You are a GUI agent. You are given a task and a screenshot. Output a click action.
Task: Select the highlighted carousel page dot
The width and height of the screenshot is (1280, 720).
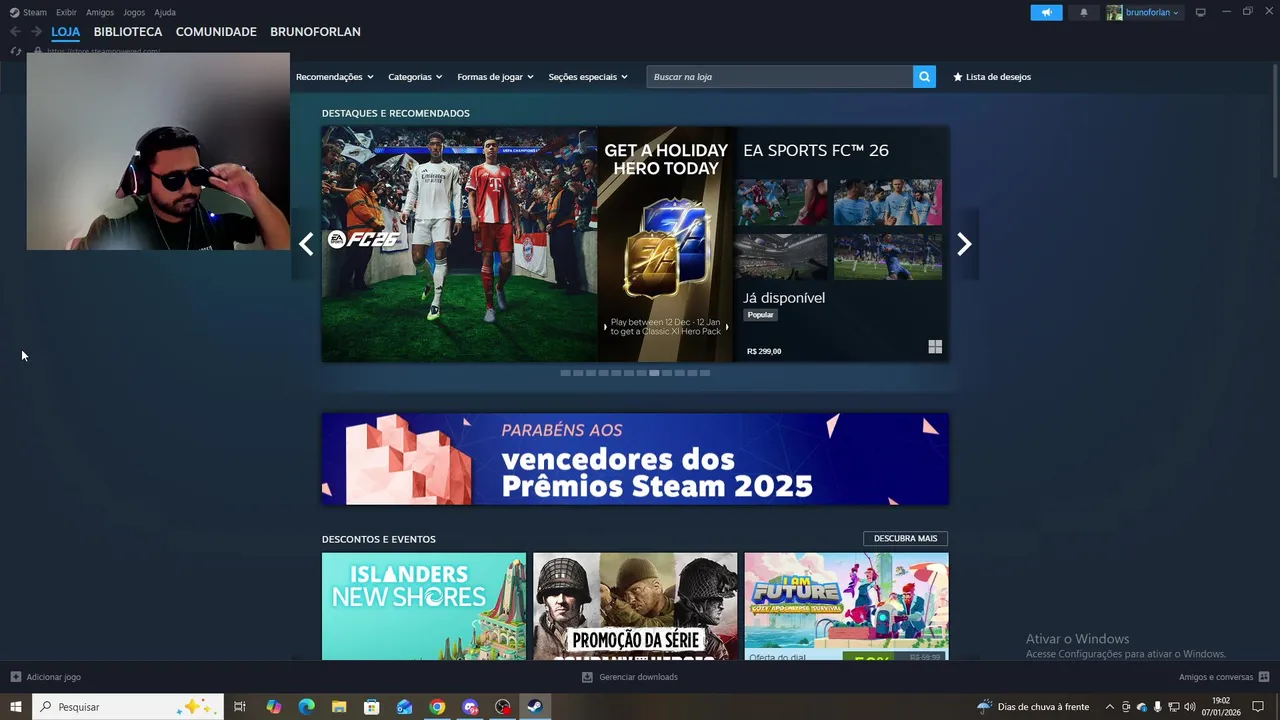tap(654, 373)
